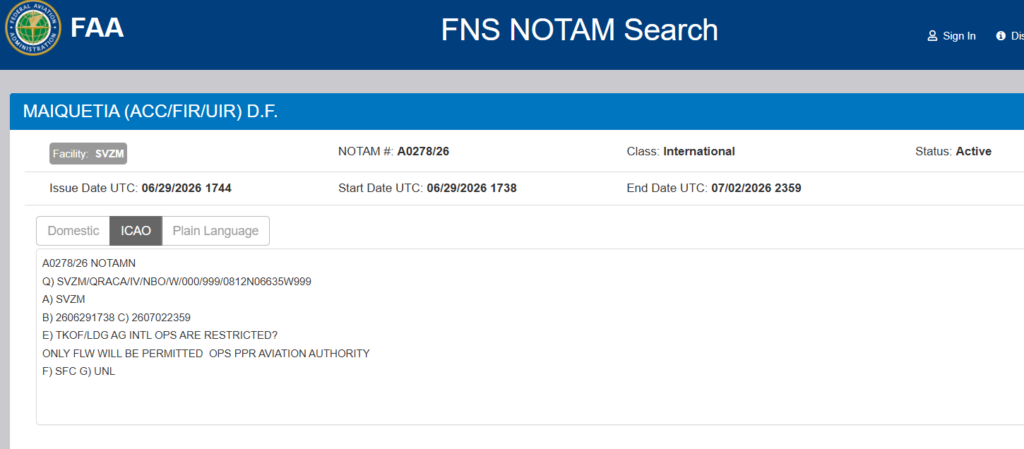The height and width of the screenshot is (449, 1024).
Task: Click the info circle icon in header
Action: 1000,36
